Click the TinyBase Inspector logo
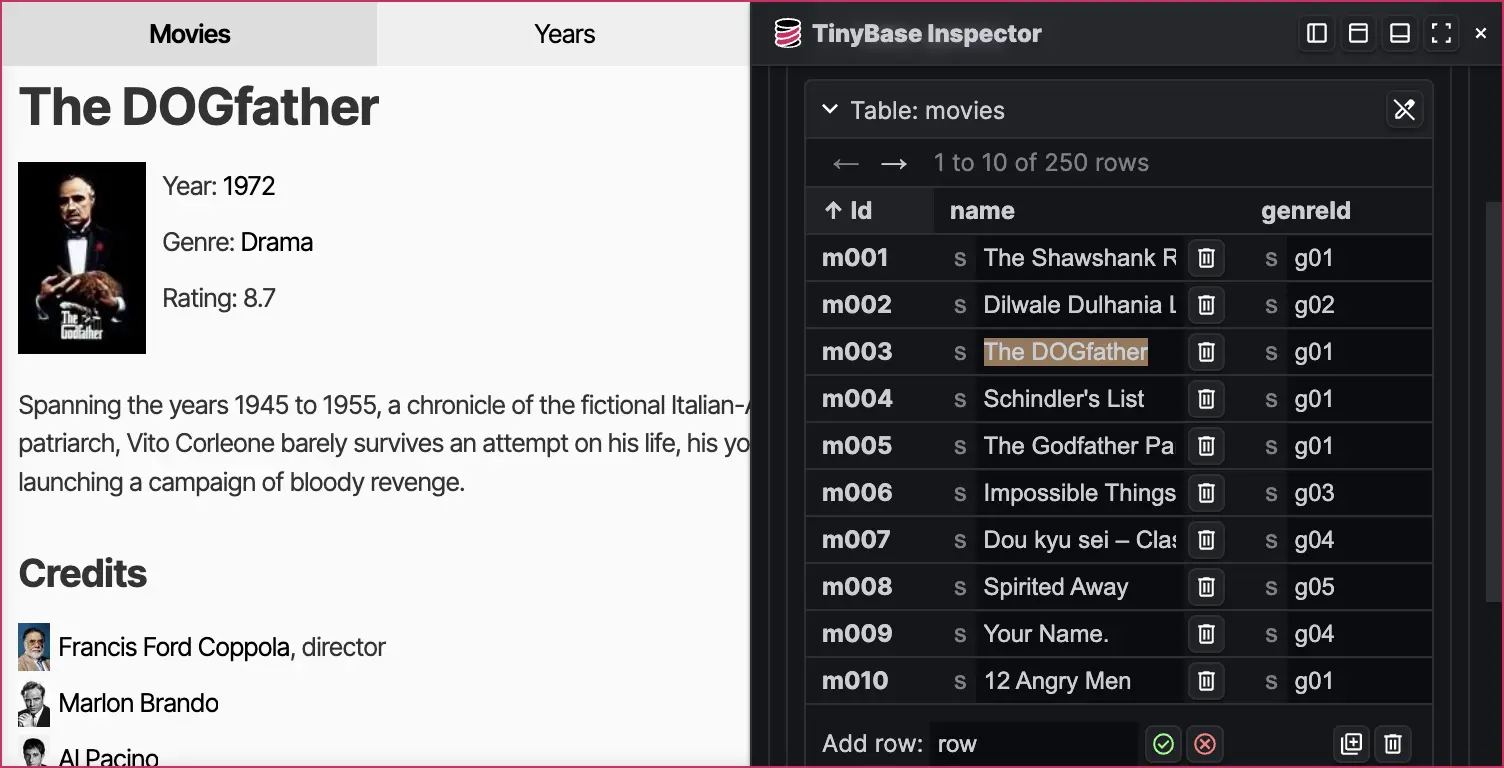The width and height of the screenshot is (1504, 768). click(789, 32)
